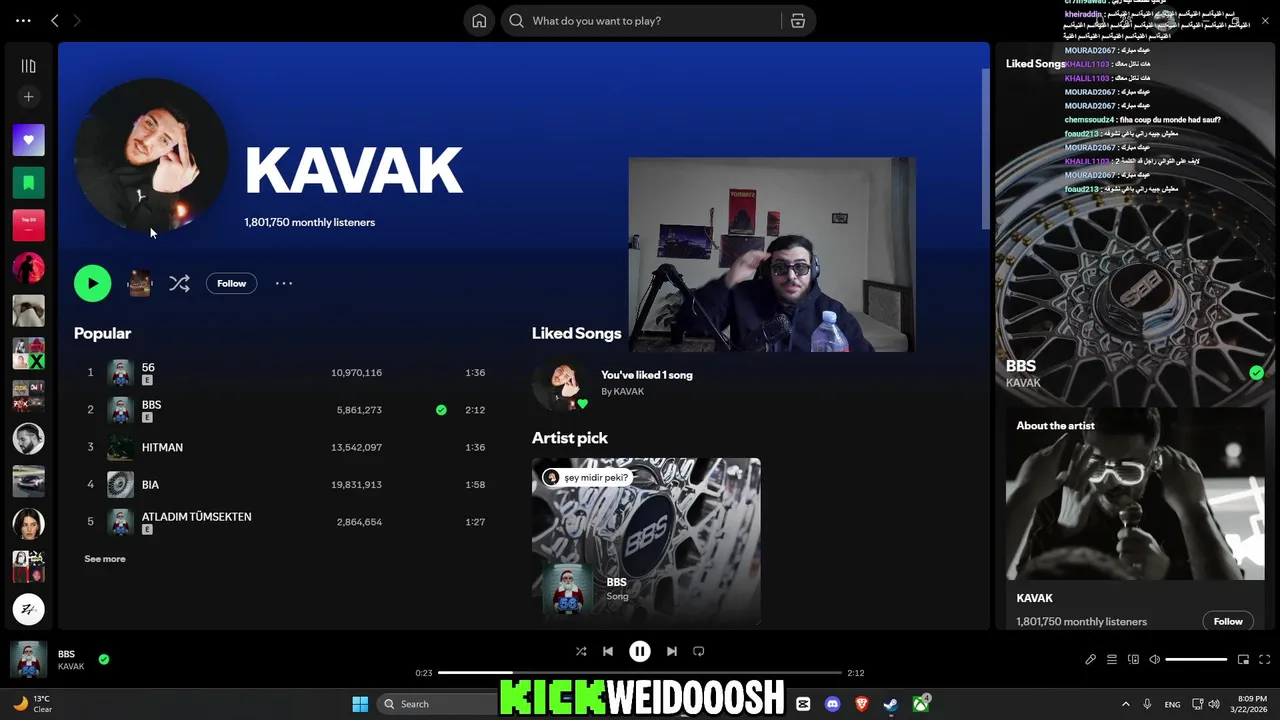
Task: Click KAVAK artist profile picture
Action: [151, 155]
